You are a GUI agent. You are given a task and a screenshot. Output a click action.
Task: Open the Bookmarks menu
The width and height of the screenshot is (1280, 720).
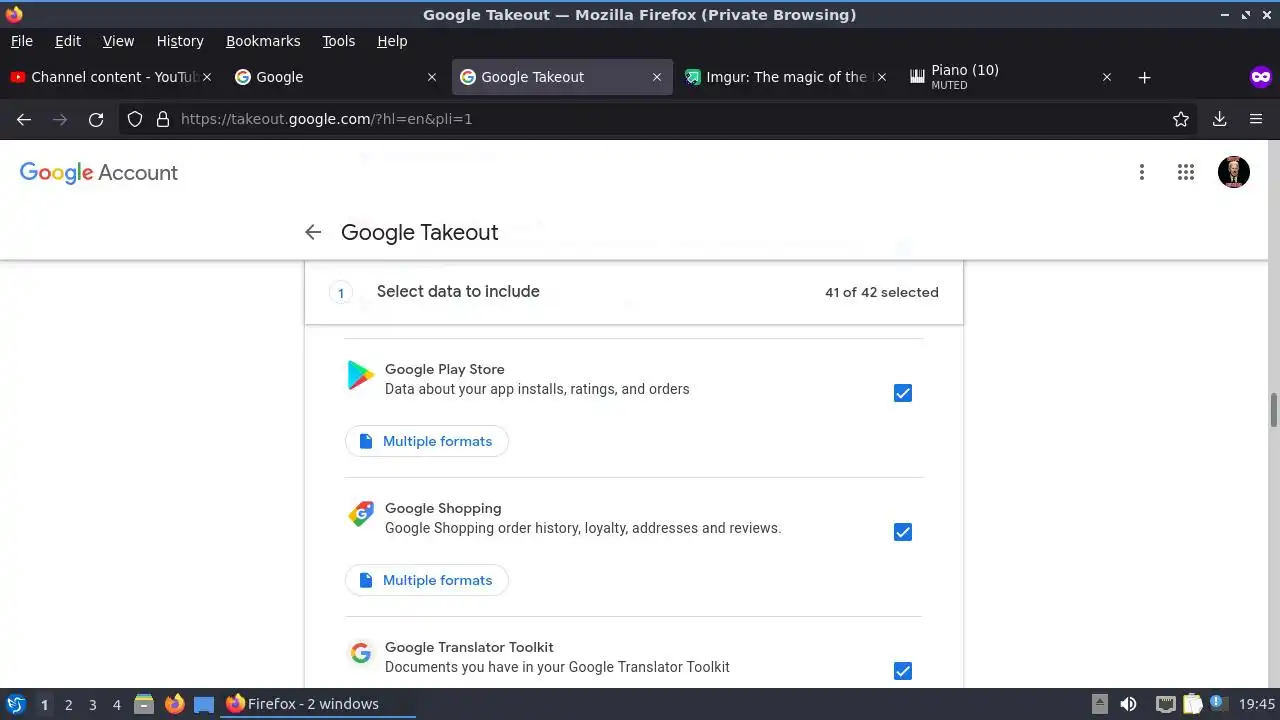click(263, 41)
